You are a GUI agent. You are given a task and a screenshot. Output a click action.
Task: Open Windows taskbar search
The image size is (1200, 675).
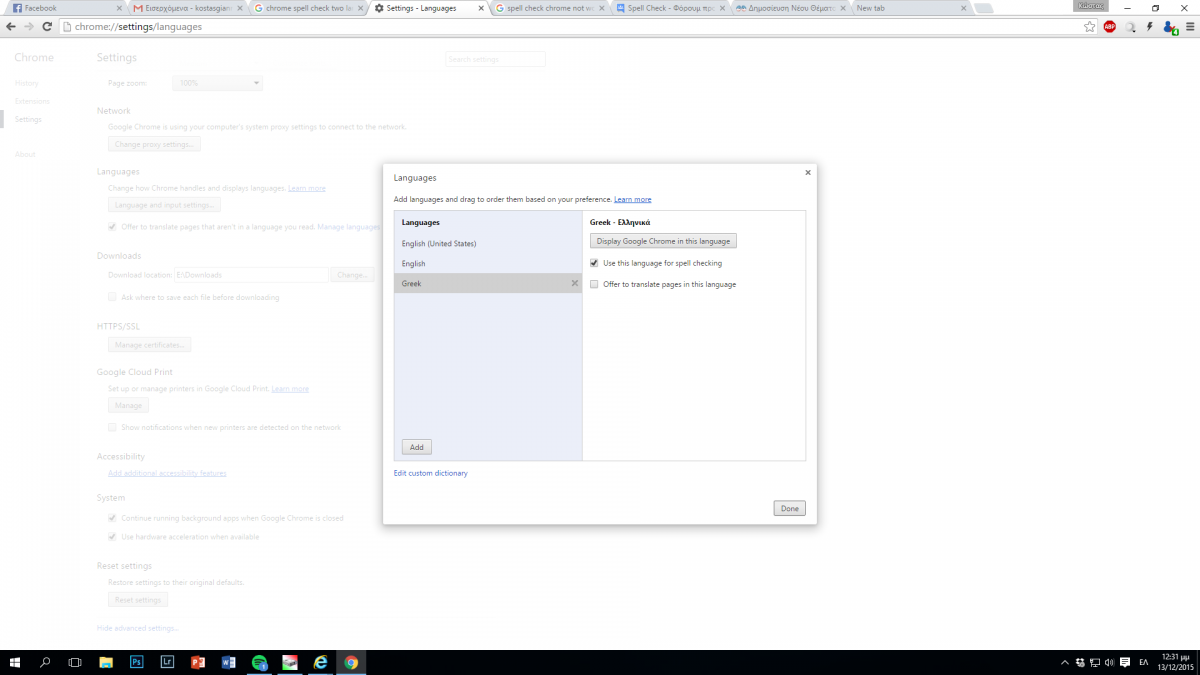coord(45,662)
